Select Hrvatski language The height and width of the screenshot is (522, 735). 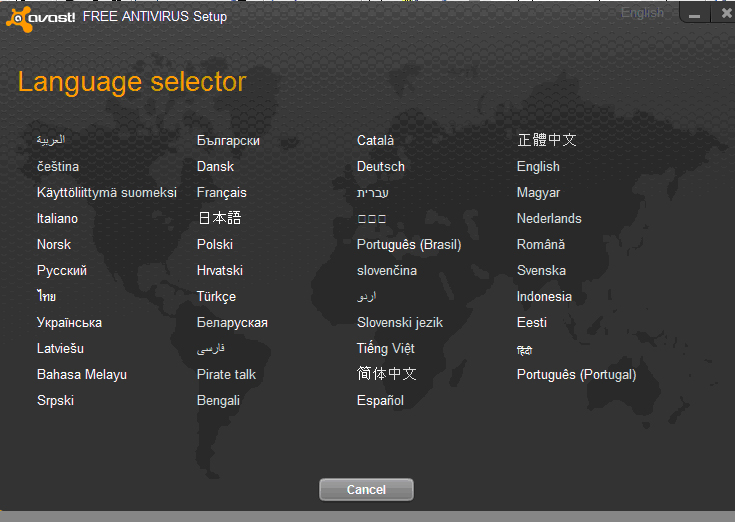pos(220,270)
